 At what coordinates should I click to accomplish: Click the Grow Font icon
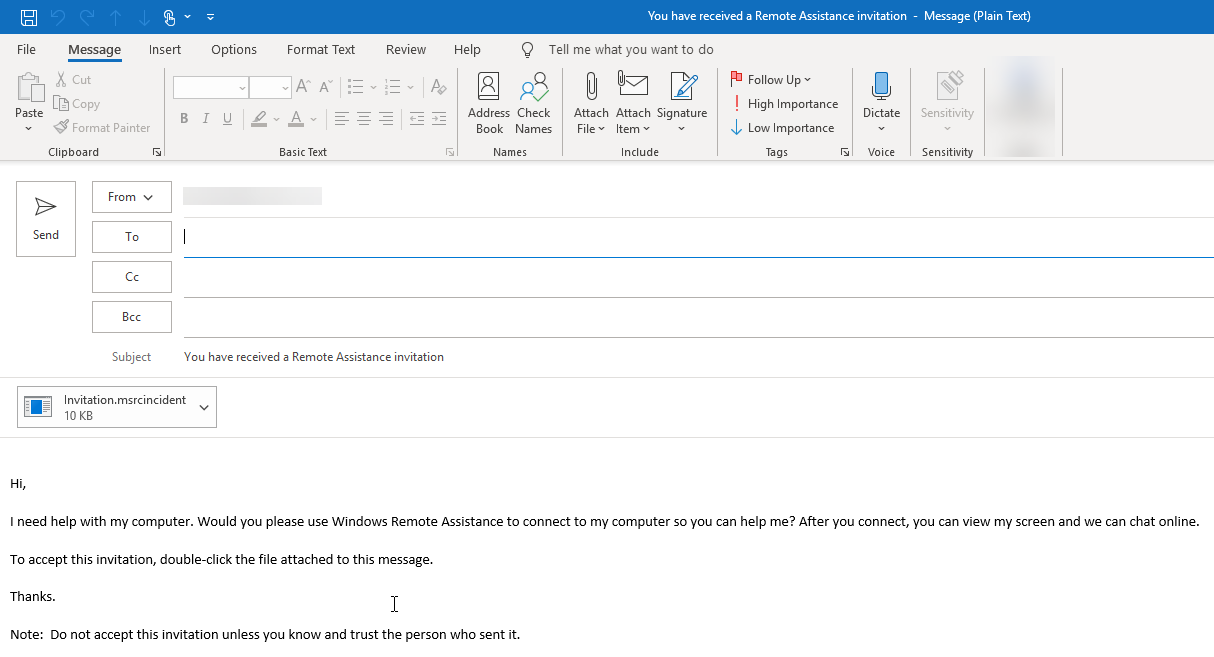tap(304, 88)
